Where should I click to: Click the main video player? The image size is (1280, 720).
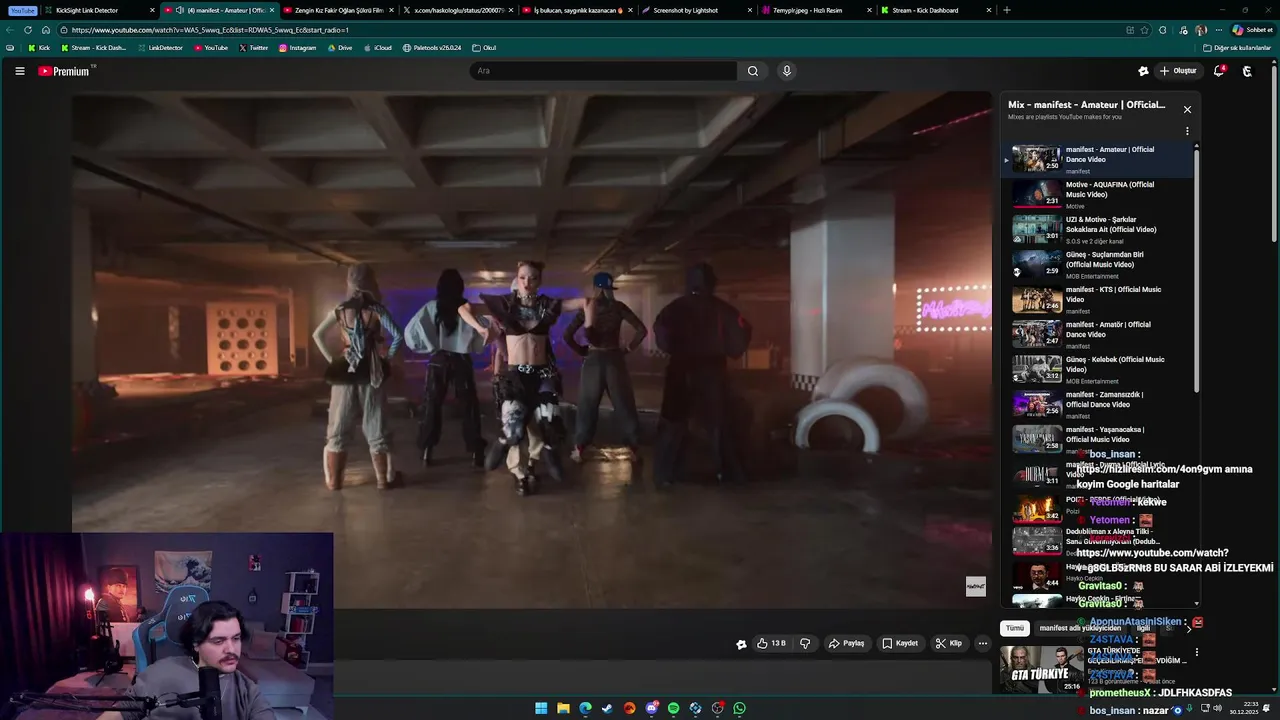532,350
